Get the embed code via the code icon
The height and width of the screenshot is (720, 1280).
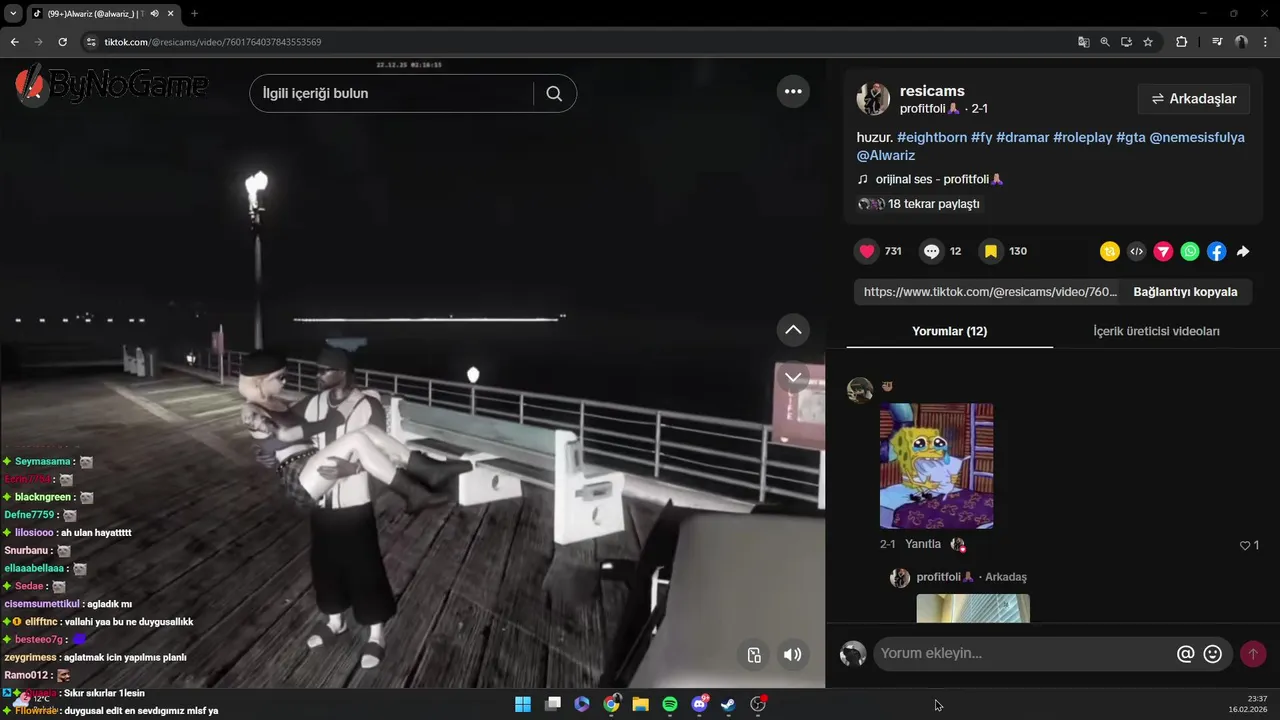[x=1136, y=252]
